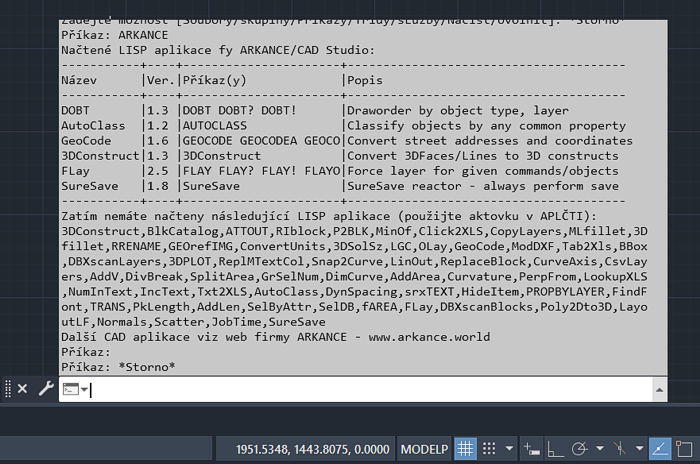Open recent commands dropdown
The image size is (700, 464).
[x=77, y=390]
